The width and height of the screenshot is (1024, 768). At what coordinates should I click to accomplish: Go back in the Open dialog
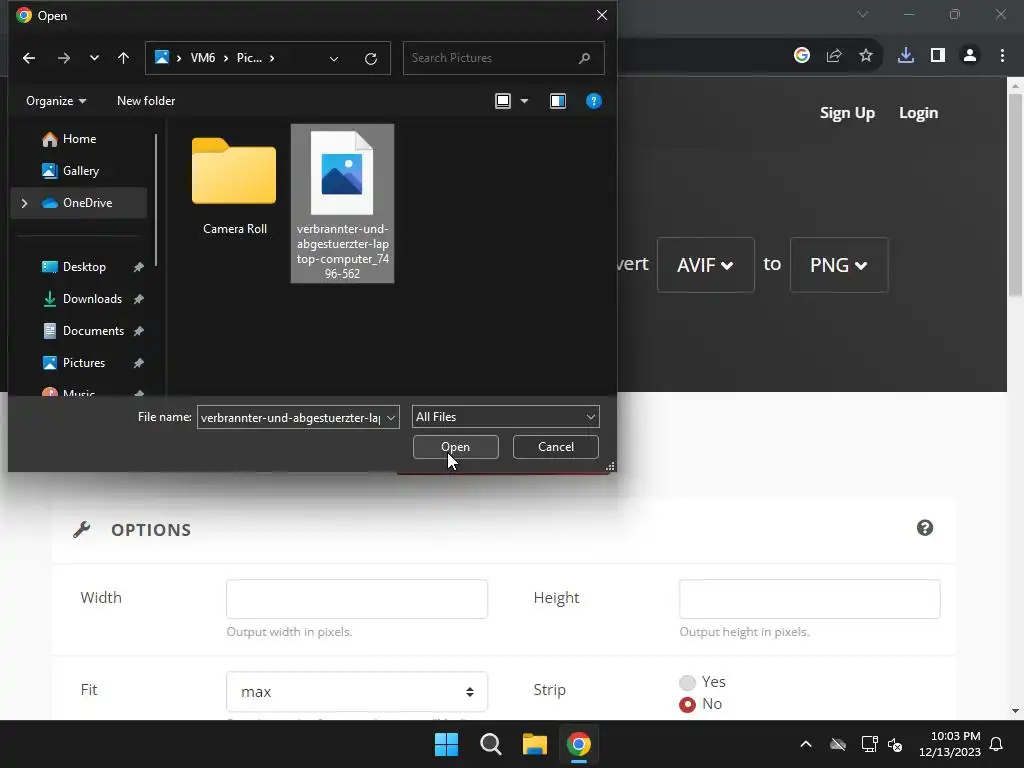click(29, 58)
